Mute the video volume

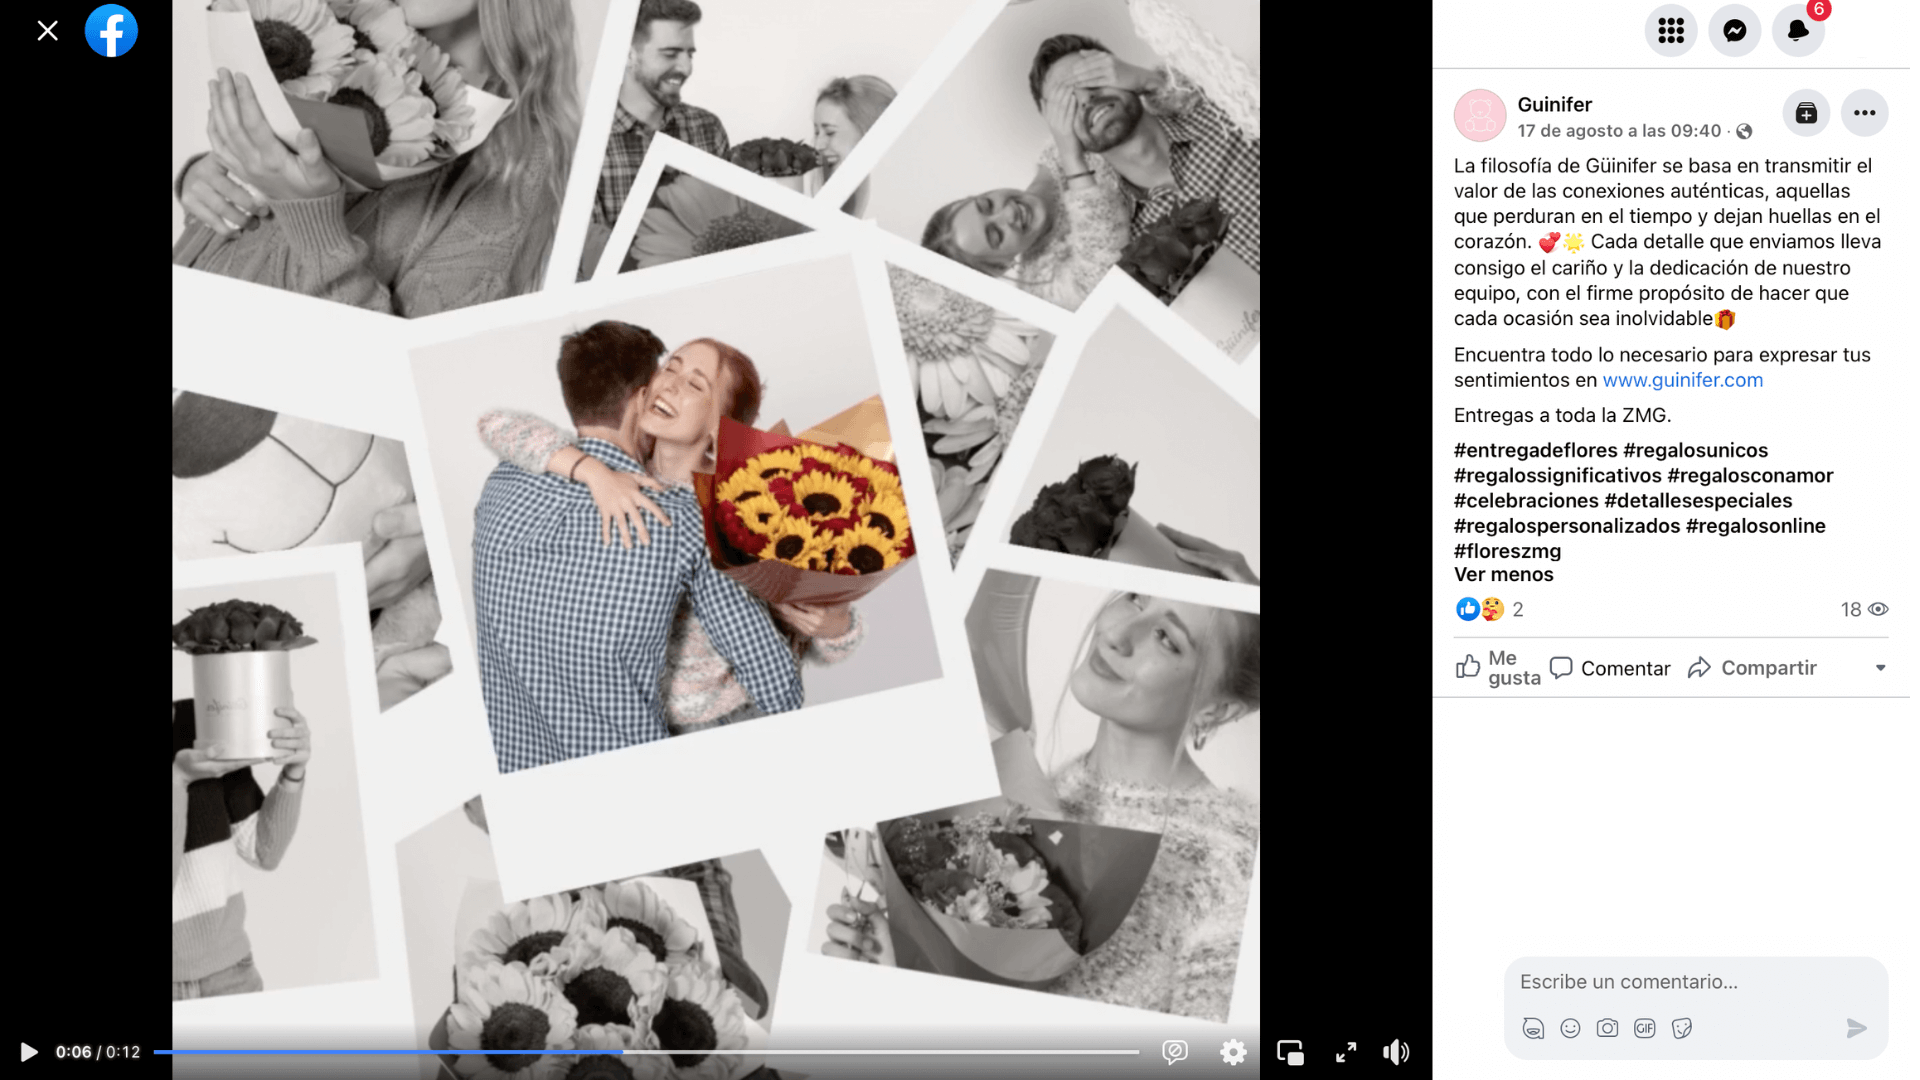[1396, 1052]
